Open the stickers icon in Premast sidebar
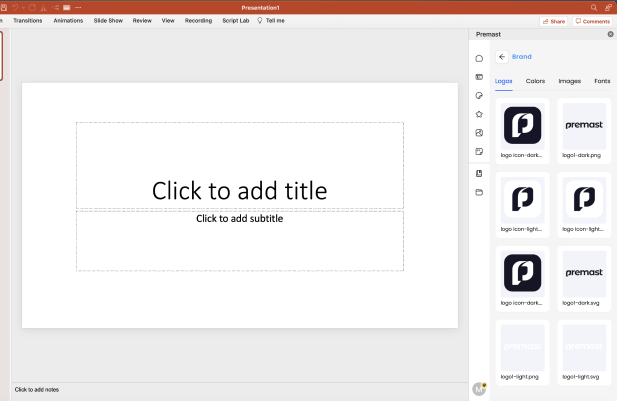 point(479,96)
